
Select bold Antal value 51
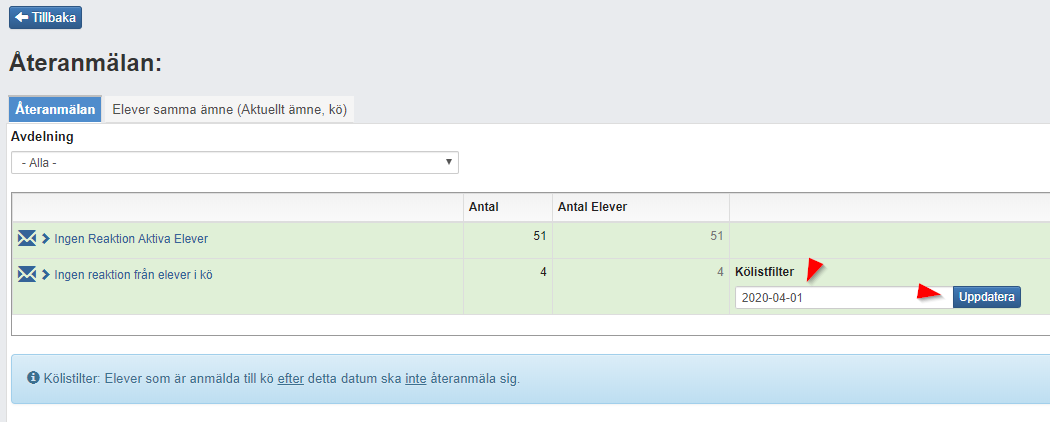tap(540, 236)
